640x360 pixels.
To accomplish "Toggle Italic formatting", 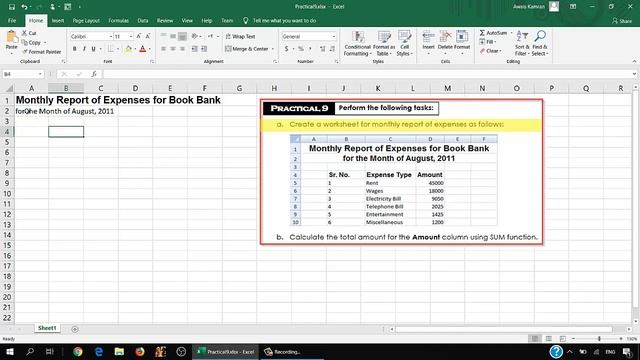I will tap(84, 49).
